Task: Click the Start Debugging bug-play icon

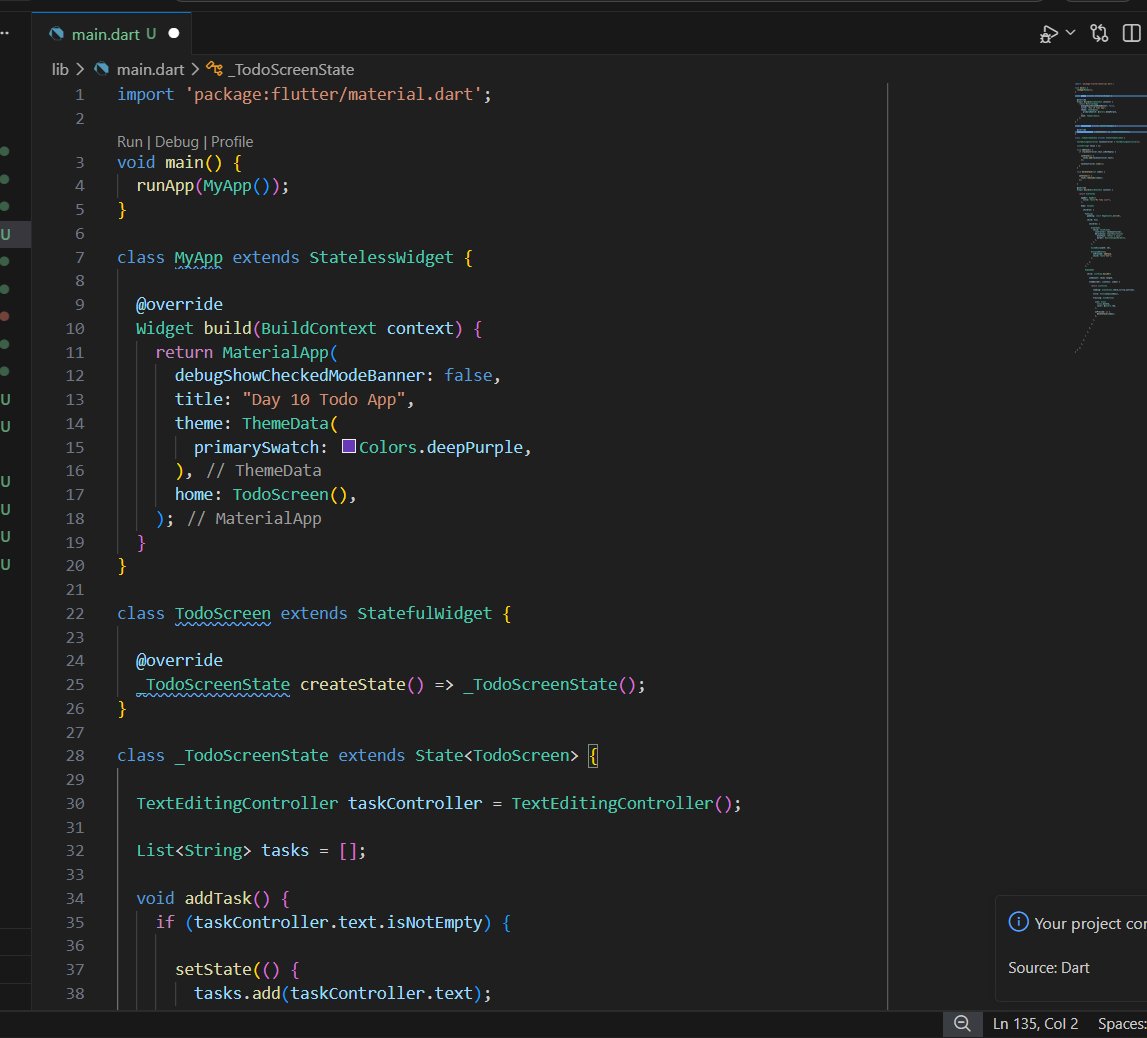Action: (x=1048, y=34)
